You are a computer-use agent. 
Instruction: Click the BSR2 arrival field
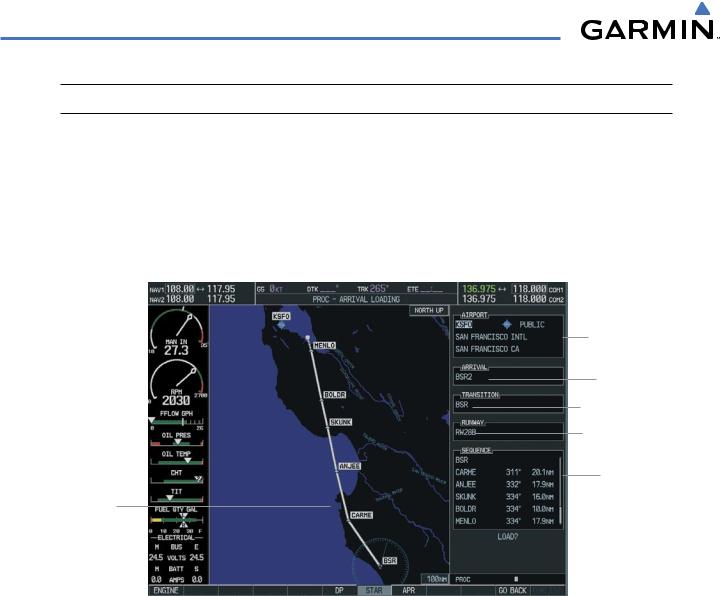click(x=508, y=377)
